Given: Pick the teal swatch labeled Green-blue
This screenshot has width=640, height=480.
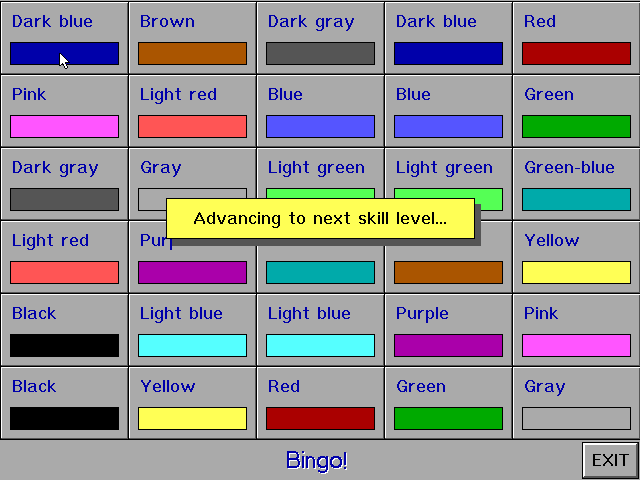Looking at the screenshot, I should coord(576,200).
